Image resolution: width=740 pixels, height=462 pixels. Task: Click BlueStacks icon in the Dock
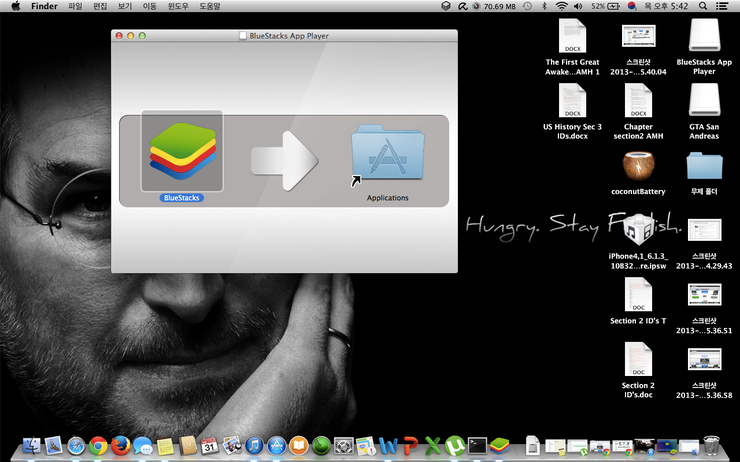pyautogui.click(x=499, y=445)
